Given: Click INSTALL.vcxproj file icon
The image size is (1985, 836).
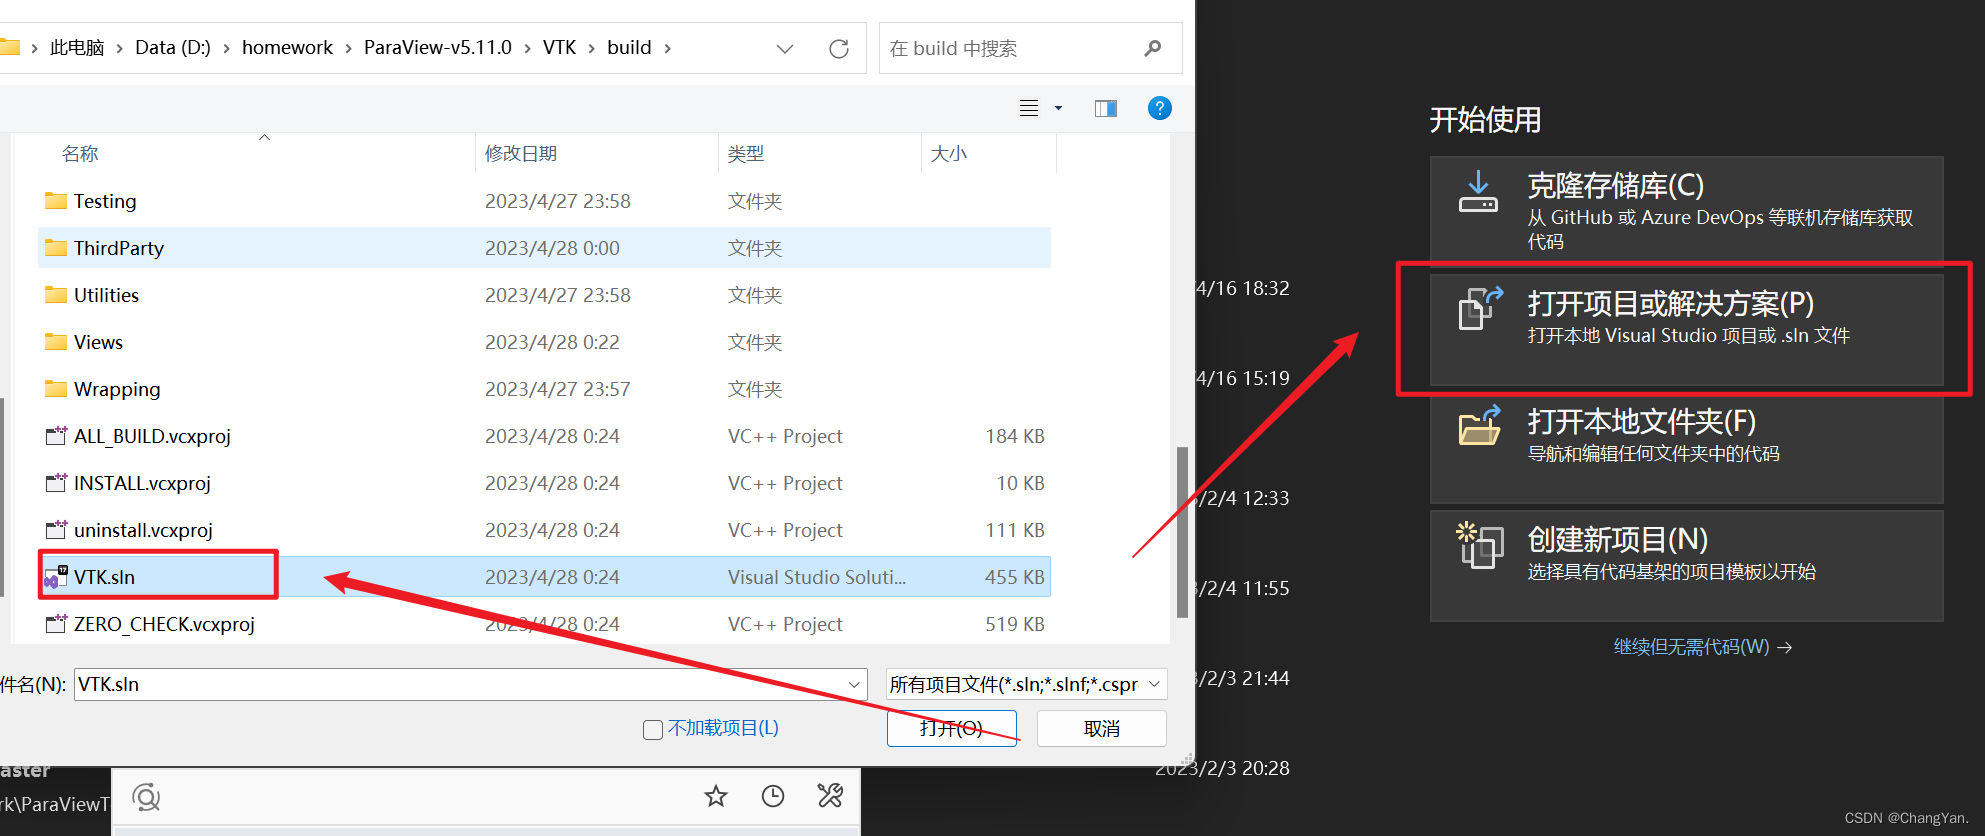Looking at the screenshot, I should [56, 483].
